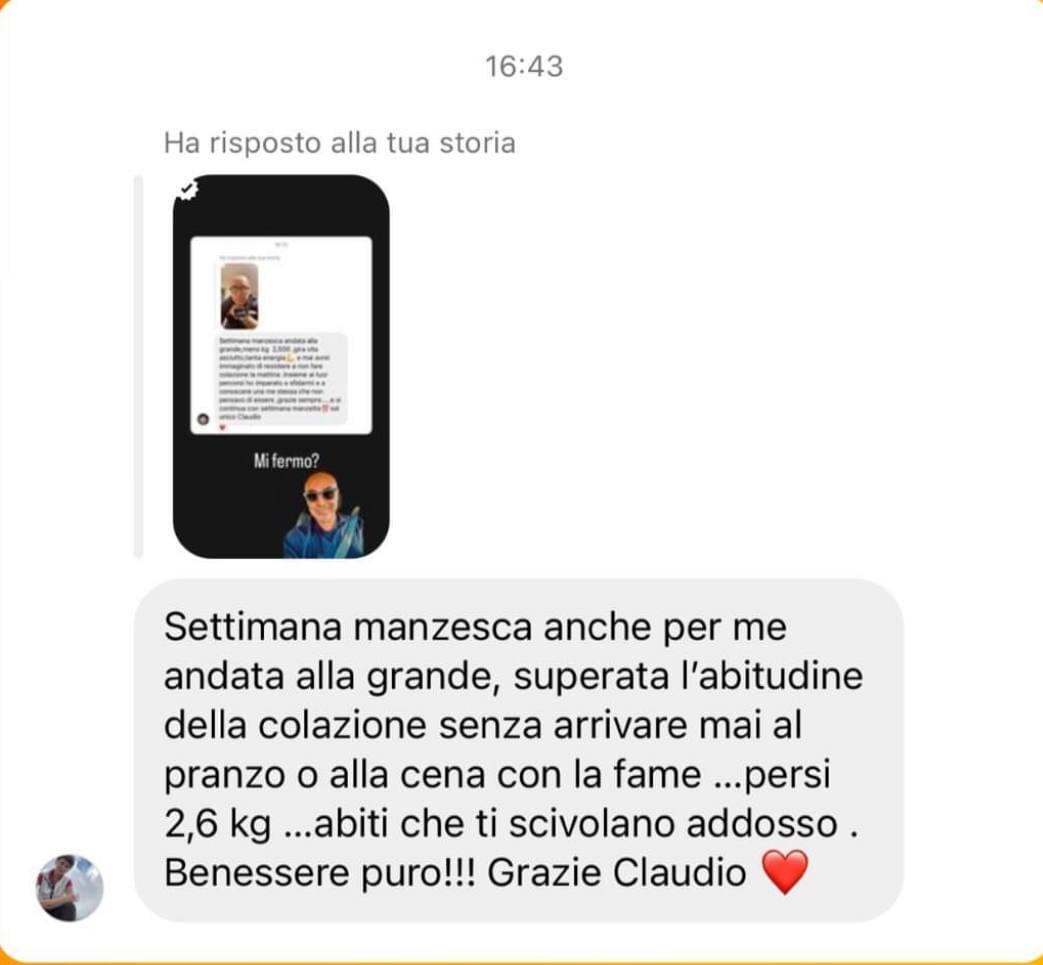Tap the nested message text in story preview

point(281,379)
